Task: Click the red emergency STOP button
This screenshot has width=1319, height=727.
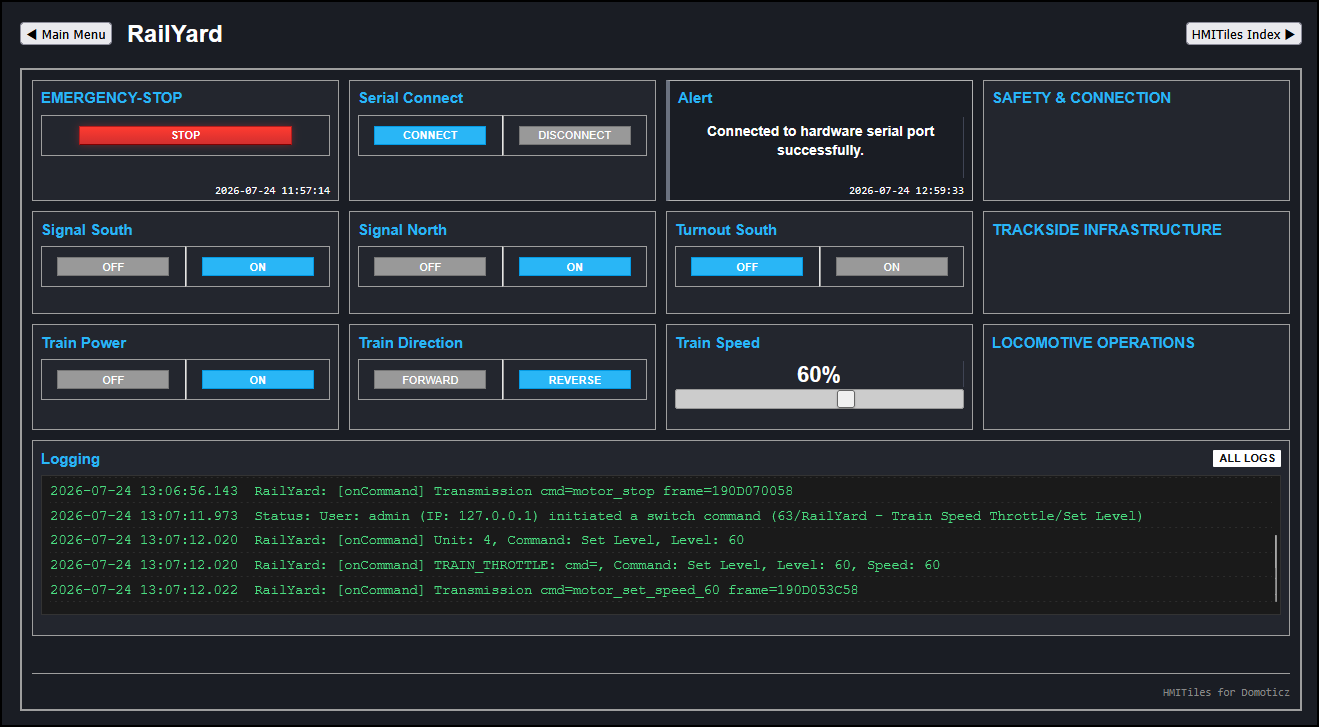Action: tap(185, 135)
